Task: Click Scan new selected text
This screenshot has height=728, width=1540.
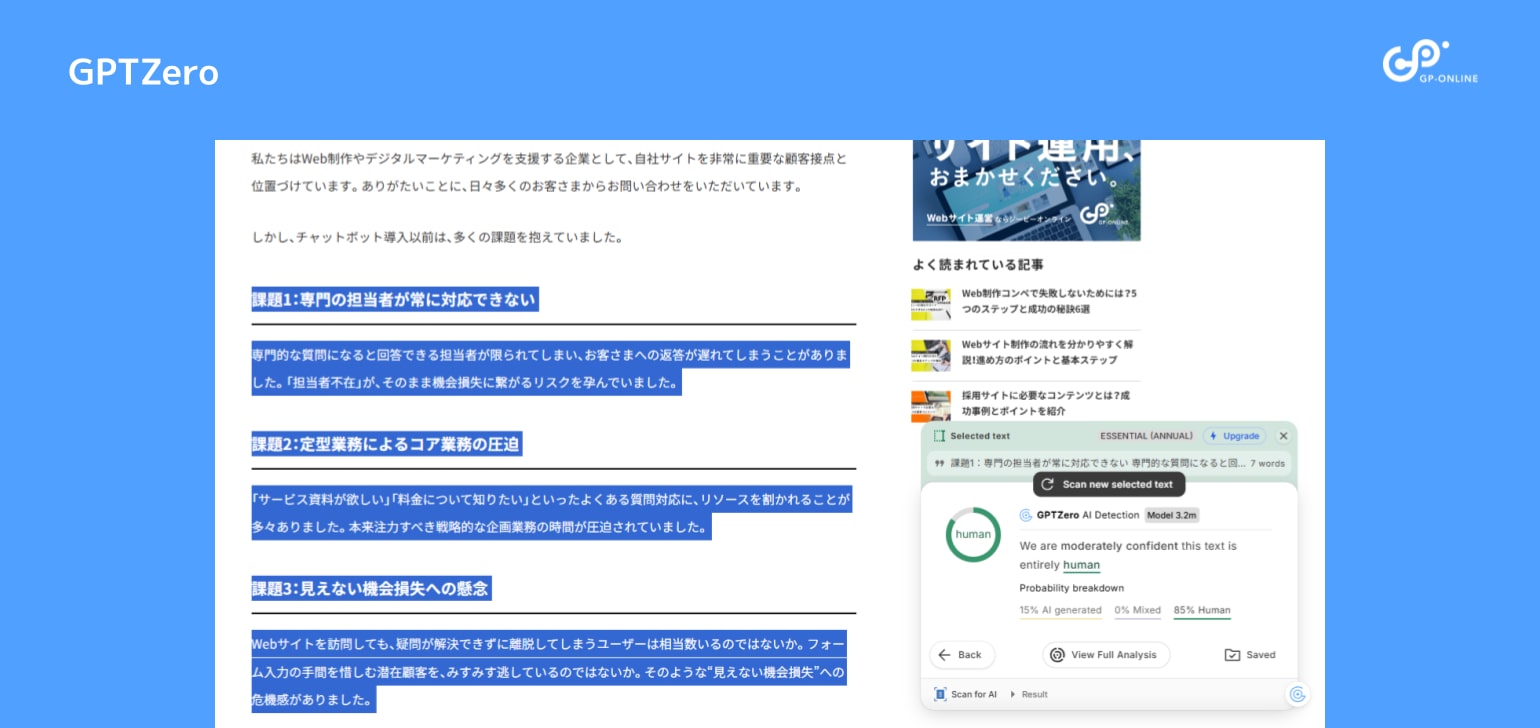Action: (1109, 484)
